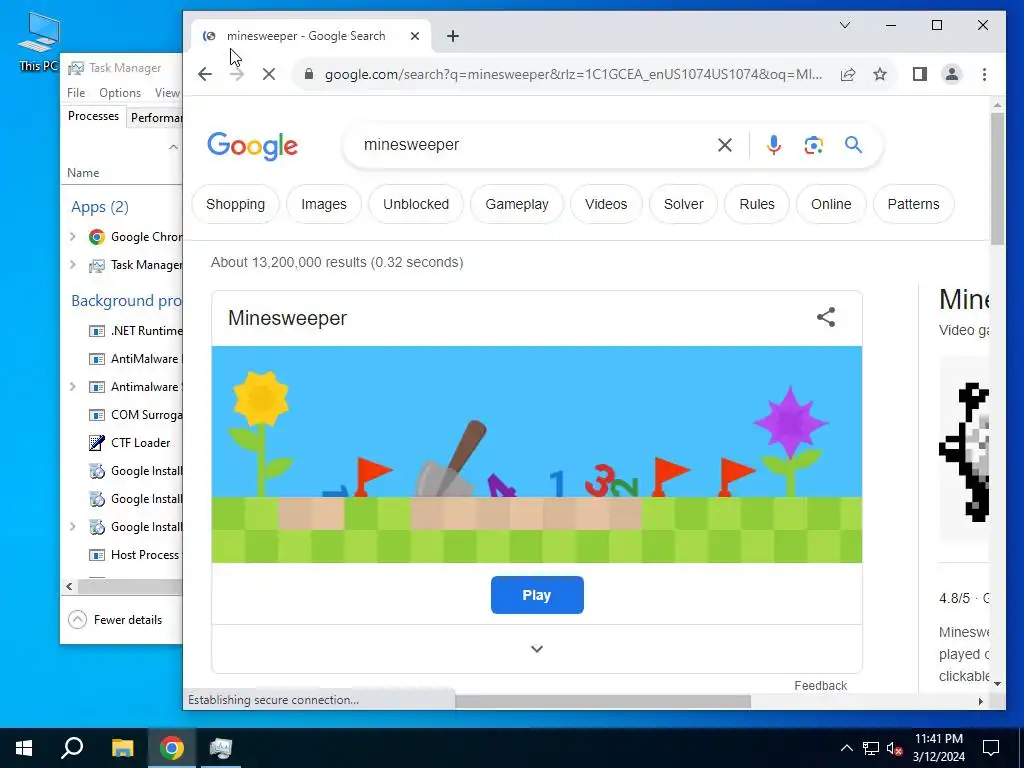This screenshot has height=768, width=1024.
Task: Select the Images filter chip
Action: pyautogui.click(x=324, y=204)
